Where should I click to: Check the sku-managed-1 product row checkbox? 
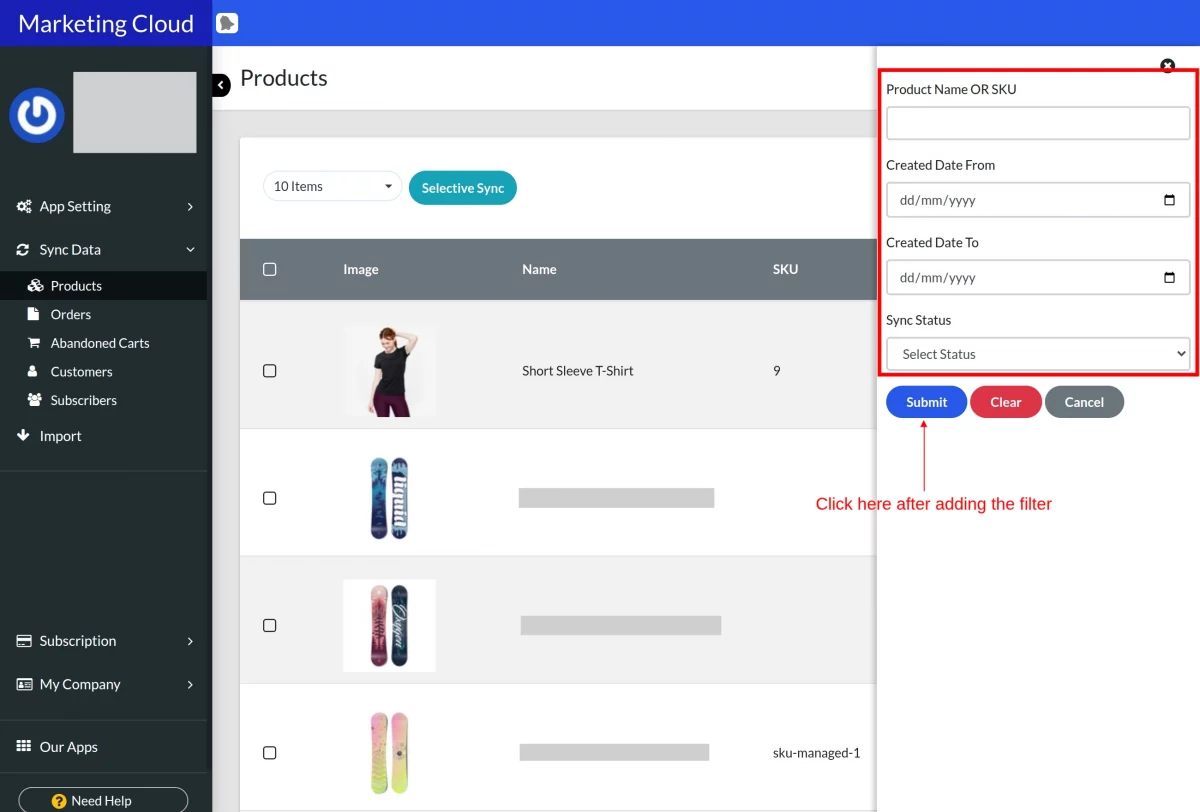tap(269, 753)
